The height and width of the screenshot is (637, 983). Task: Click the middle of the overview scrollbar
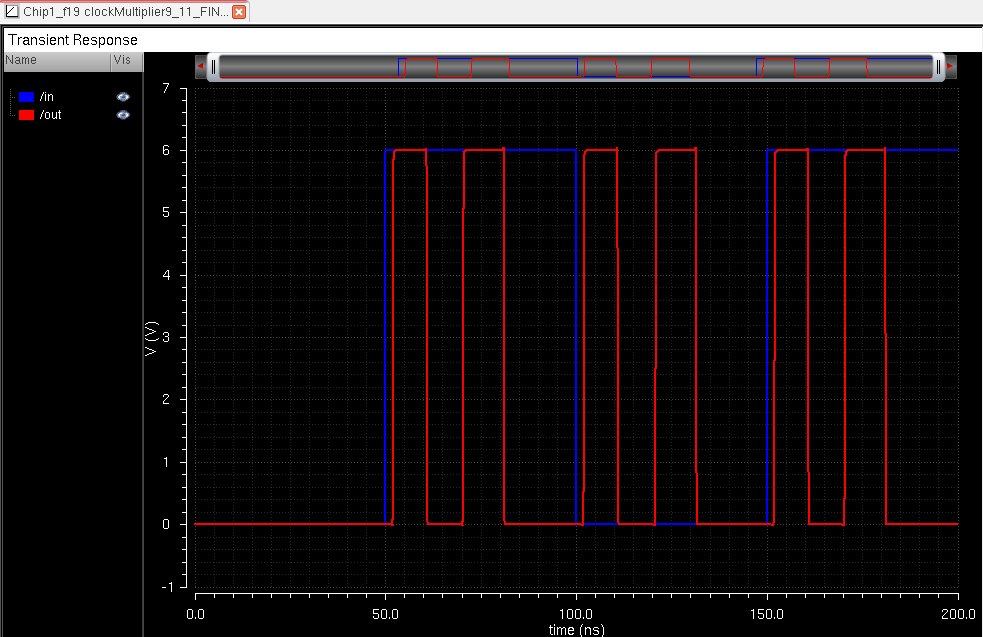click(x=575, y=67)
